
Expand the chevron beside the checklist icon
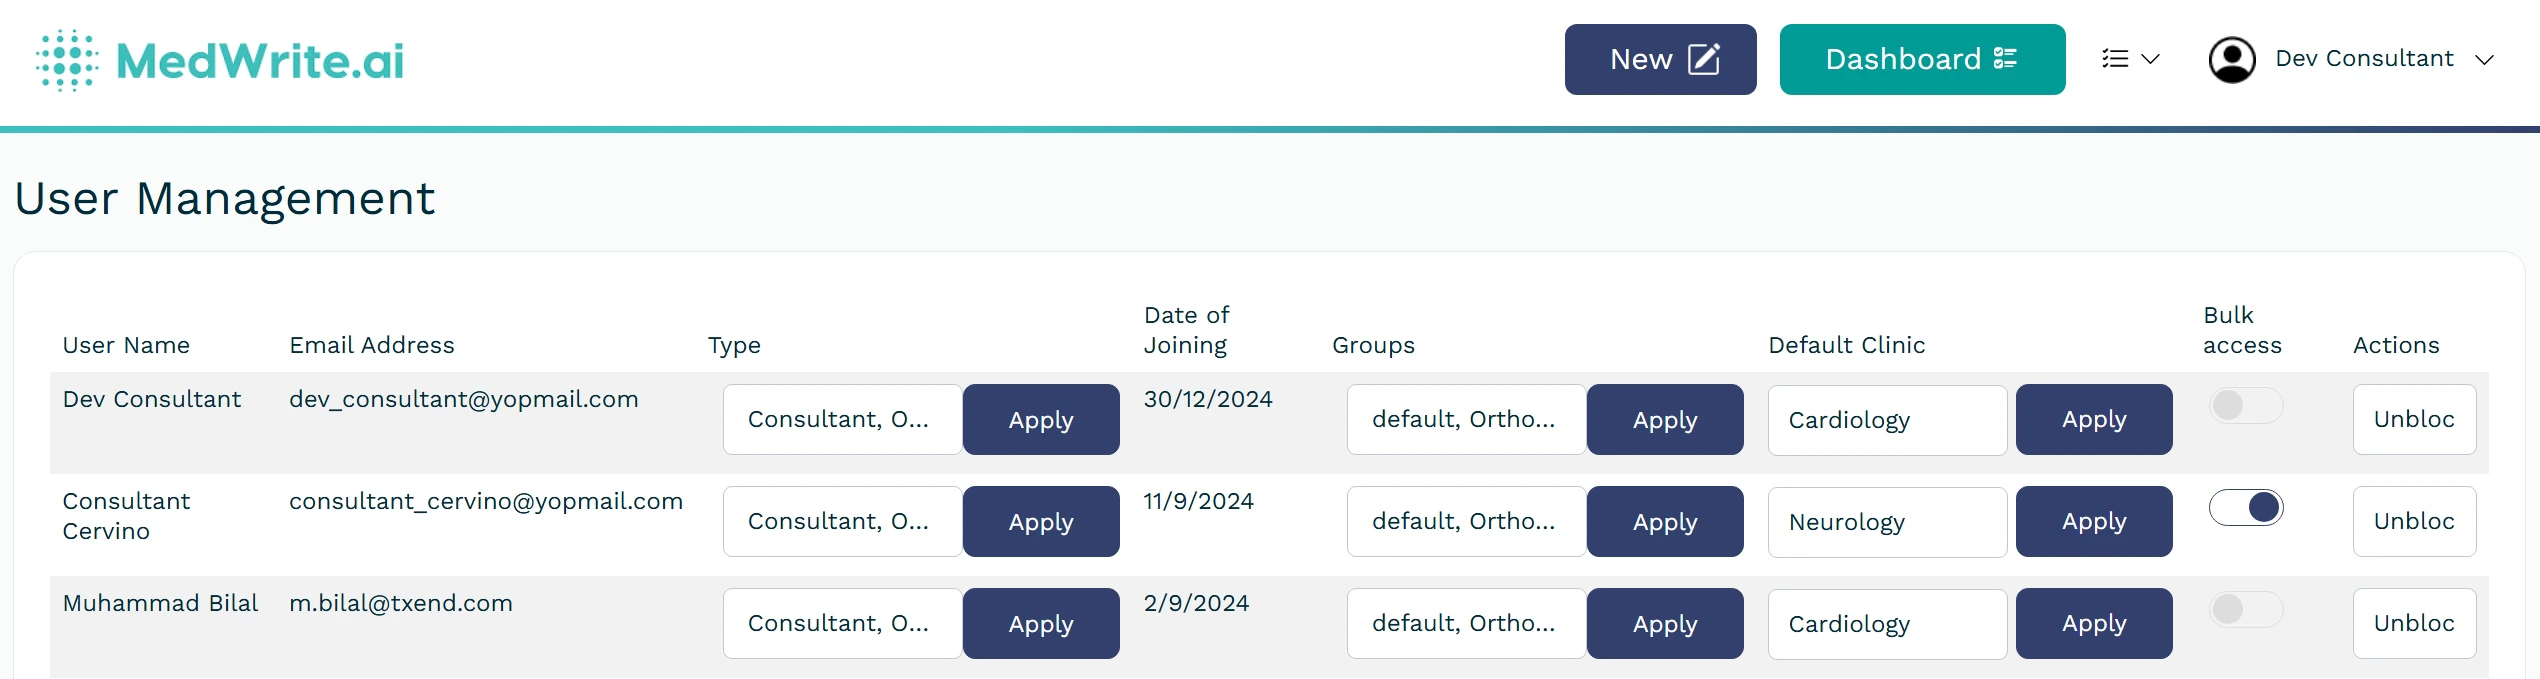[2152, 58]
